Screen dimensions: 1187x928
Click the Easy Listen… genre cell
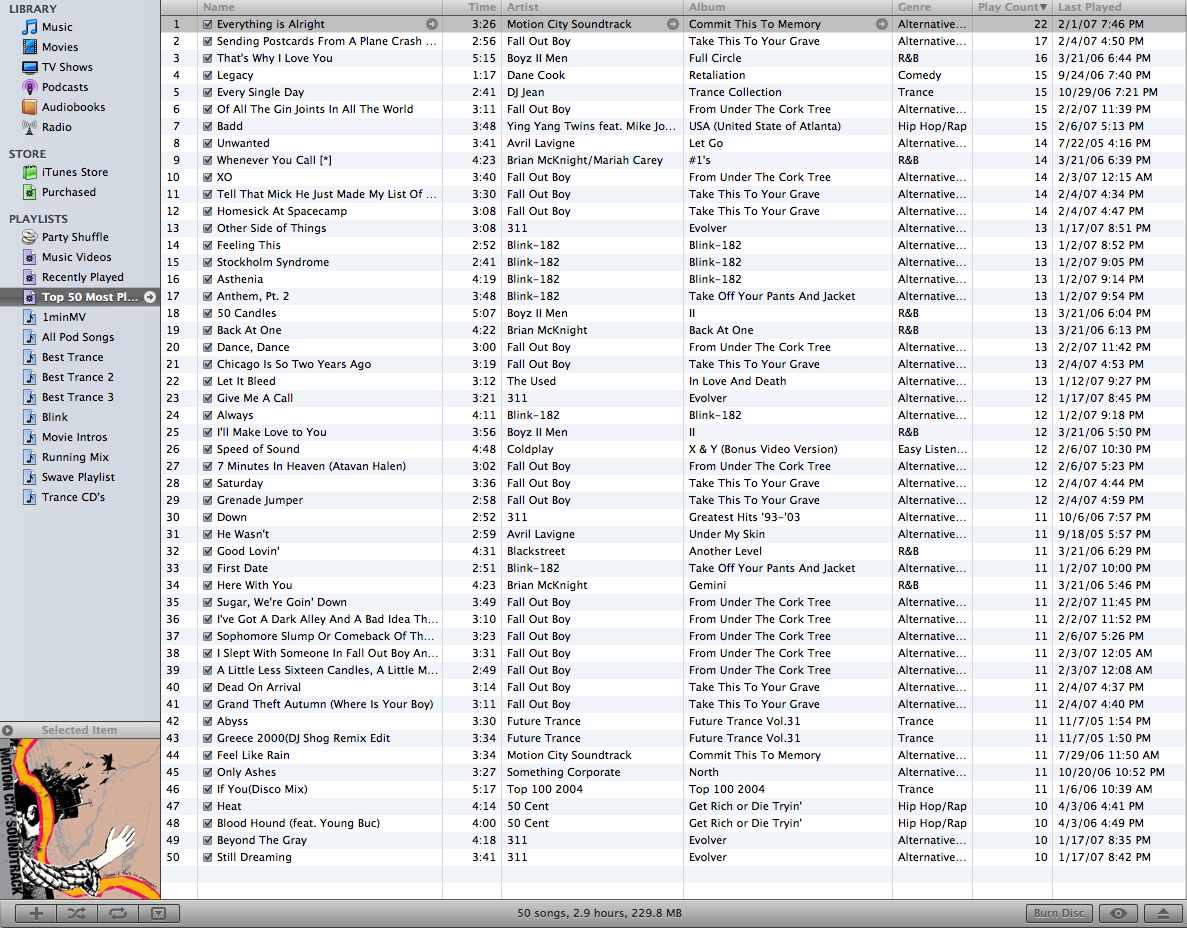(932, 449)
